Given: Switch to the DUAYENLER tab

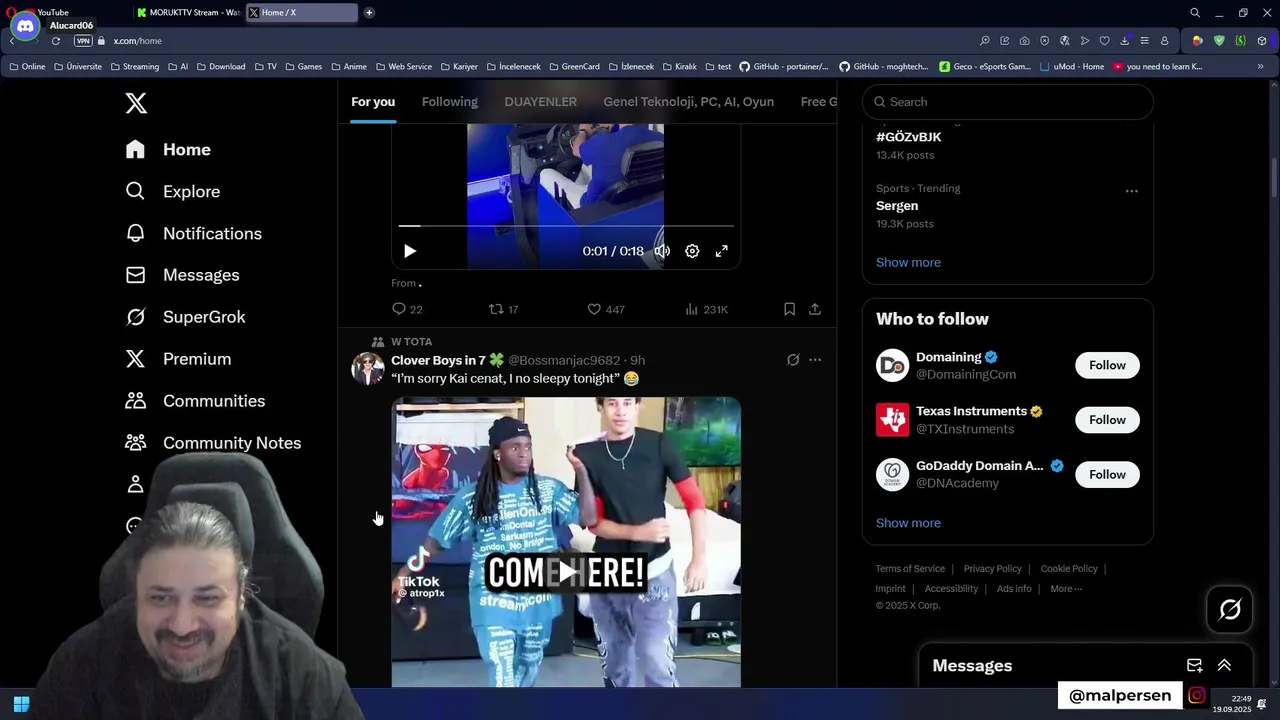Looking at the screenshot, I should 541,102.
